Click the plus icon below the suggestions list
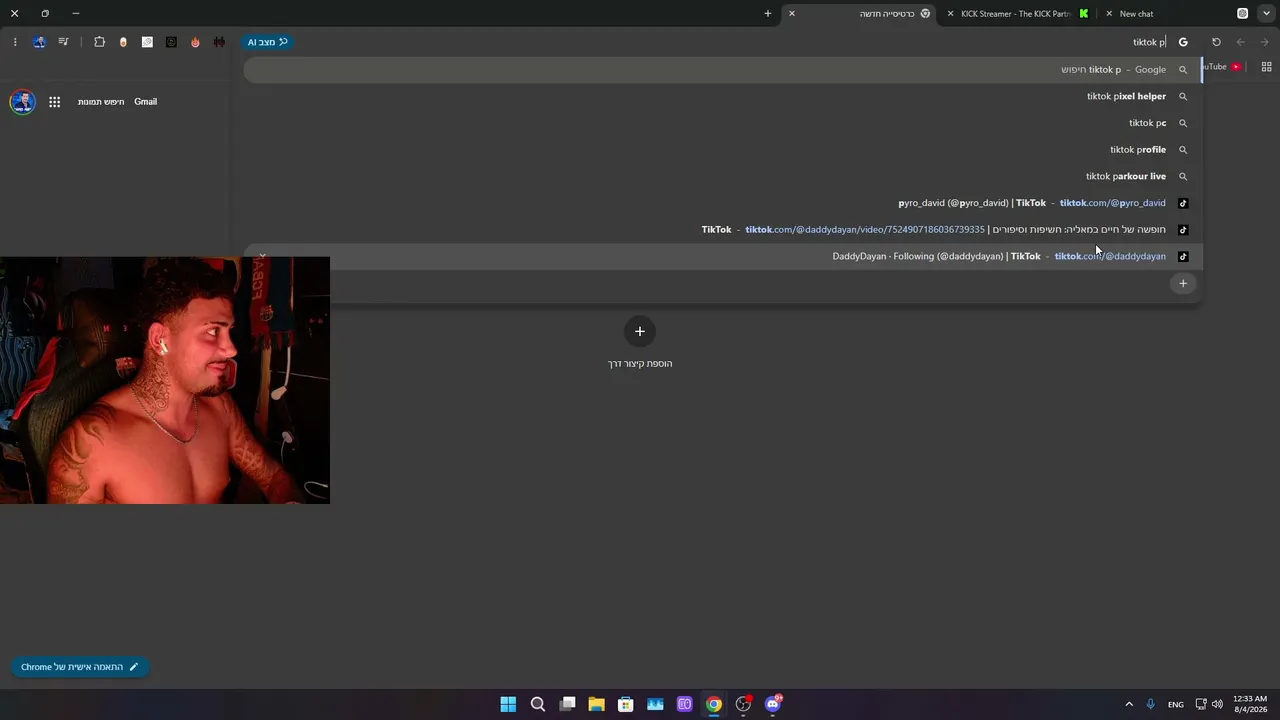The height and width of the screenshot is (720, 1280). click(x=1183, y=283)
